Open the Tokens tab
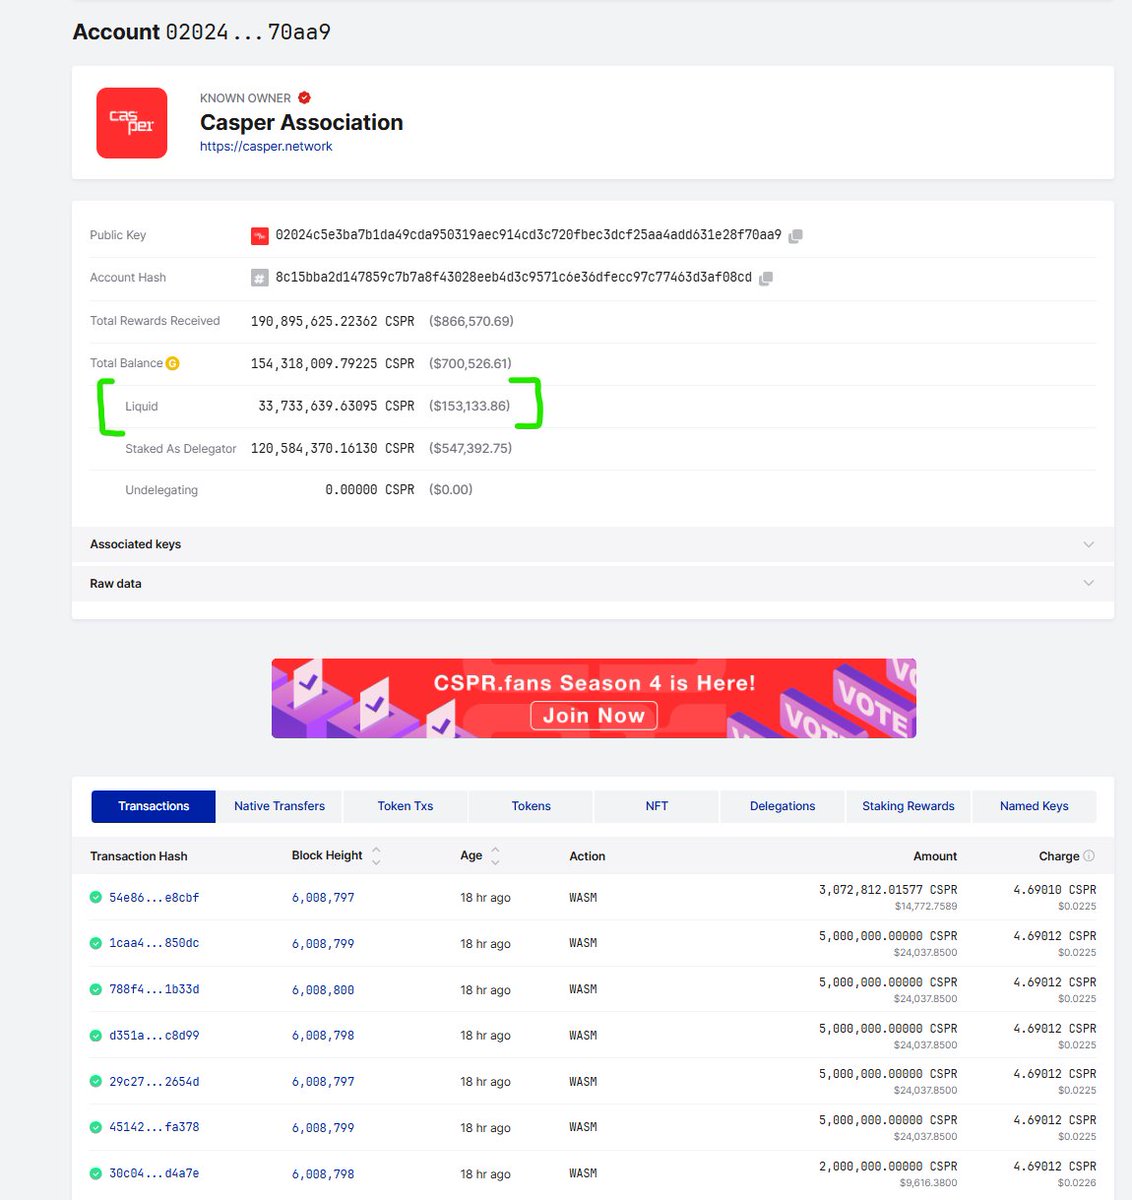1132x1200 pixels. [x=531, y=806]
